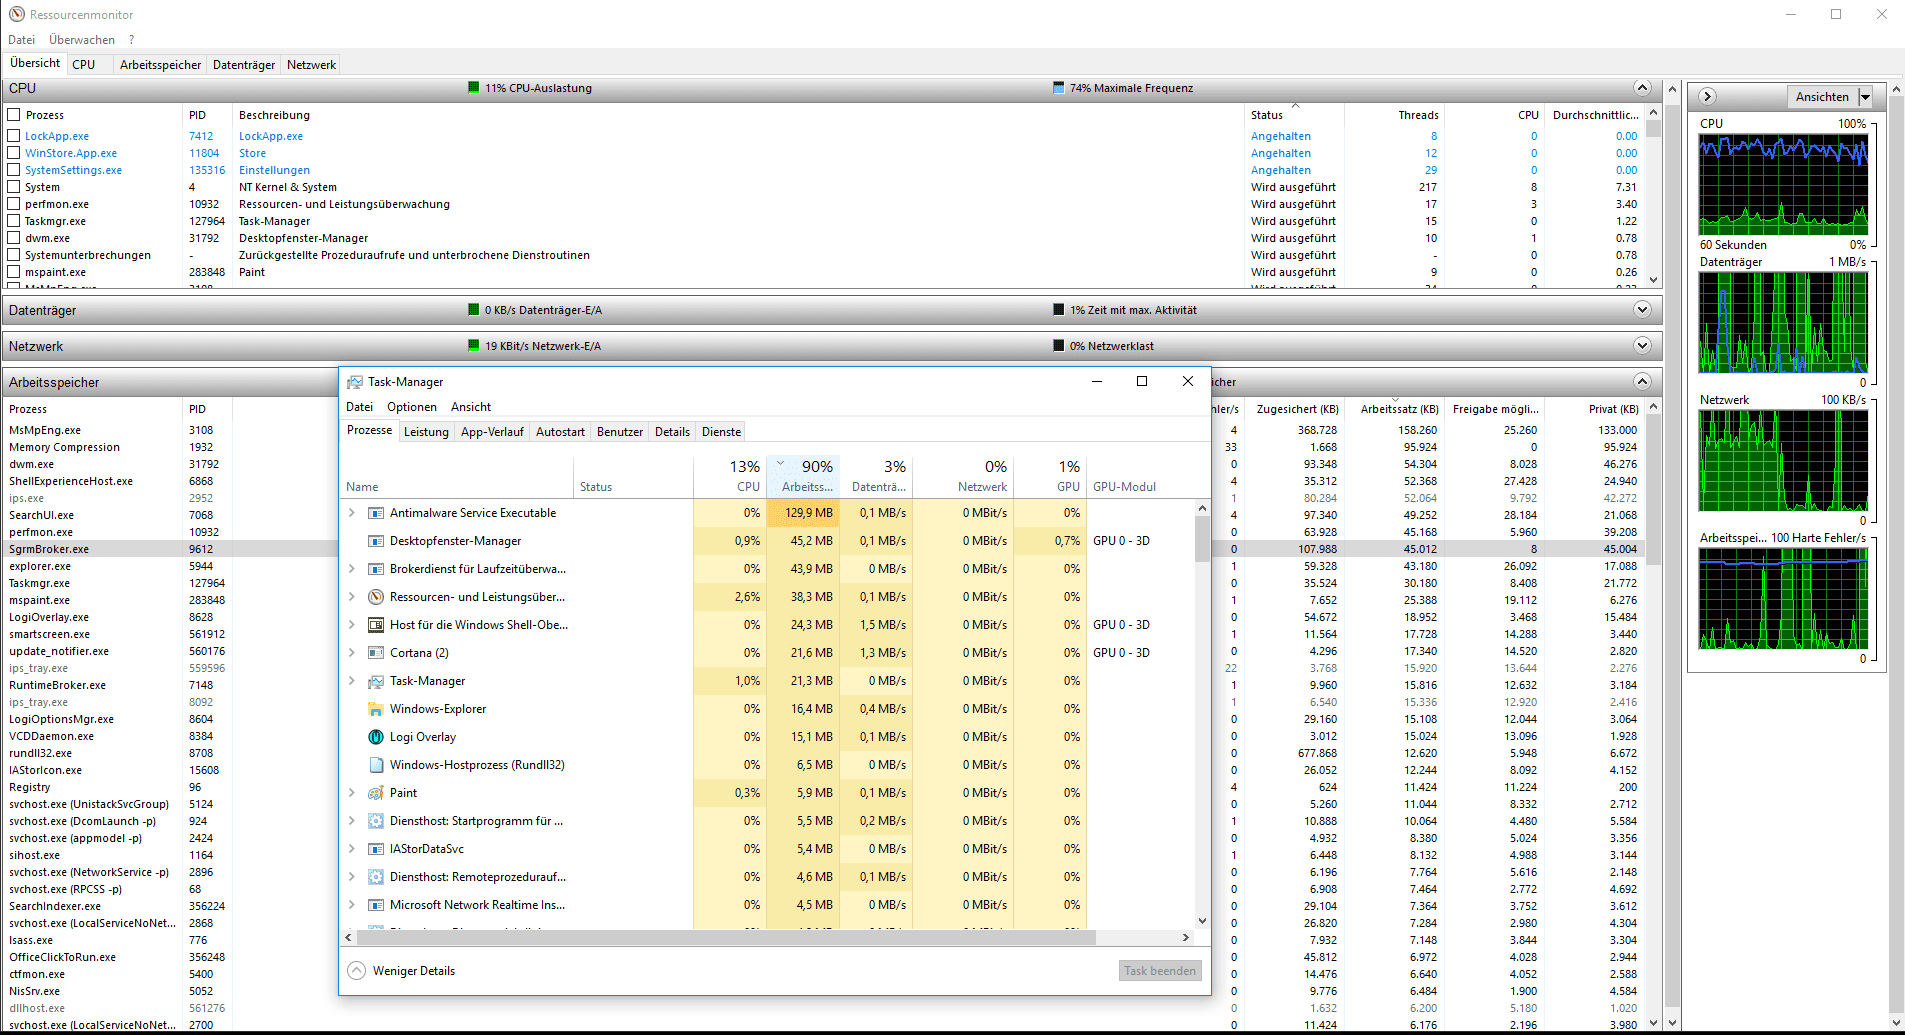Click the Ressourcen- und Leistungsüberwachung icon in Task-Manager
Screen dimensions: 1905x1035
tap(376, 597)
